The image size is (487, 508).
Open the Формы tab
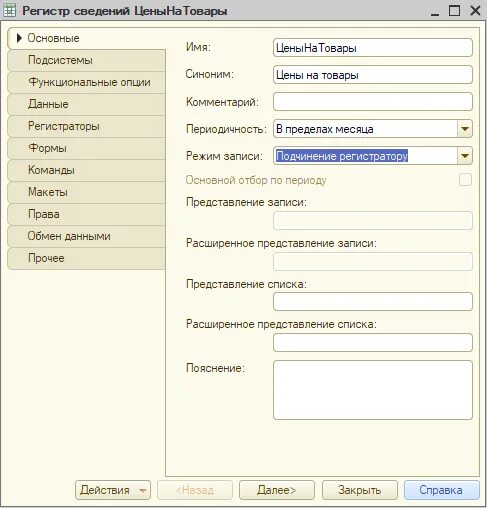86,148
